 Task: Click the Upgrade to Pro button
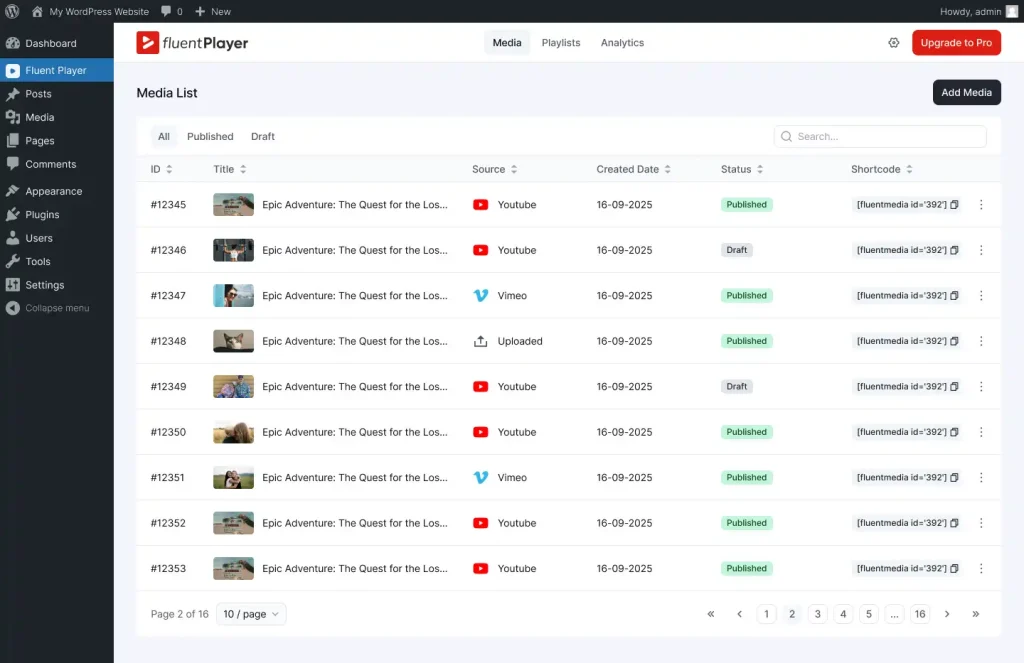coord(956,43)
